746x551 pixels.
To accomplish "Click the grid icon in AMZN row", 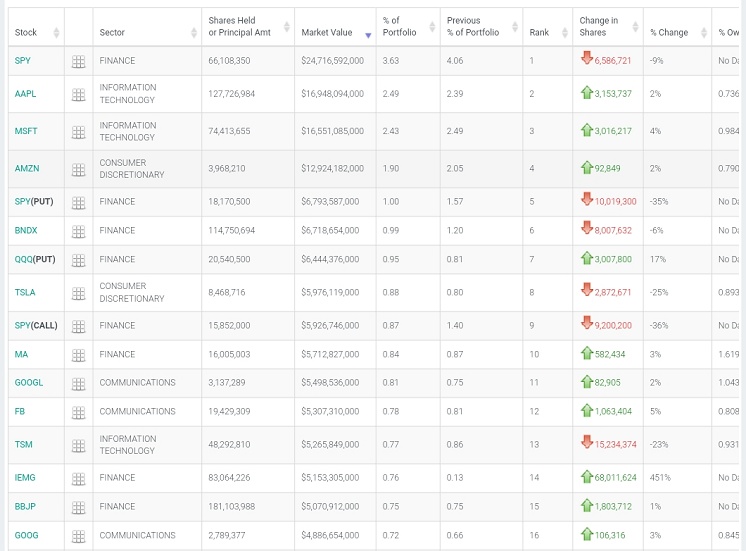I will [x=78, y=168].
